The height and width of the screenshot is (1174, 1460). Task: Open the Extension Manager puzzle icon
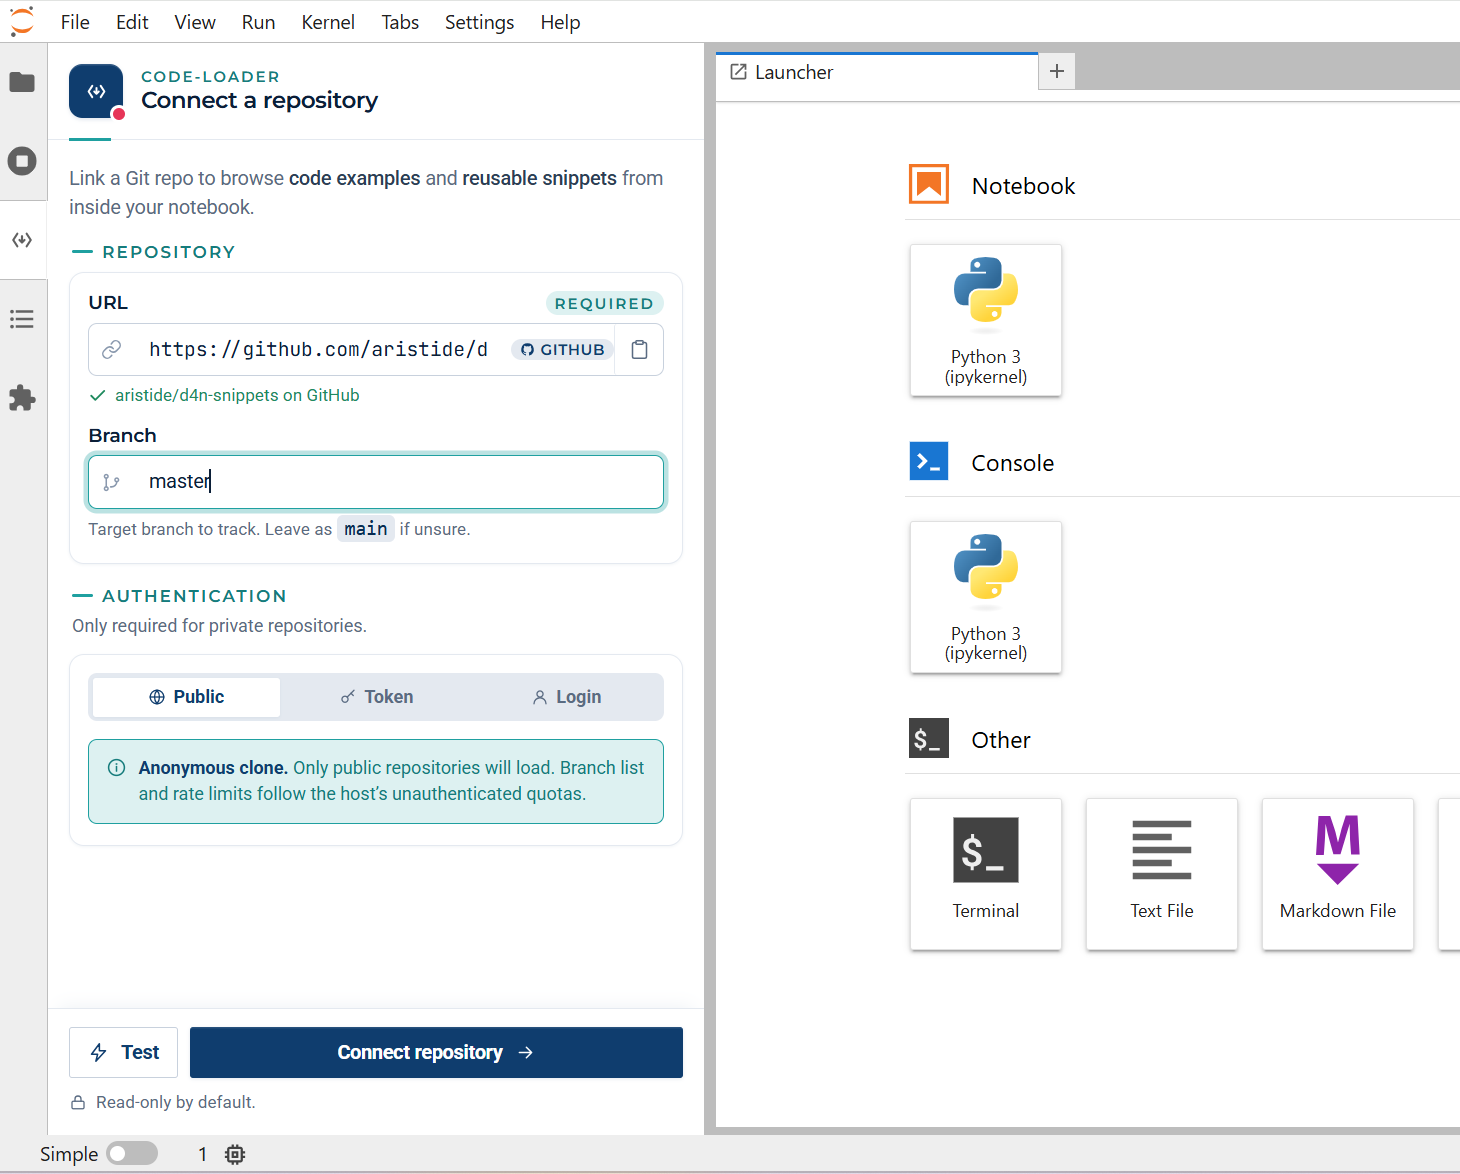point(22,398)
